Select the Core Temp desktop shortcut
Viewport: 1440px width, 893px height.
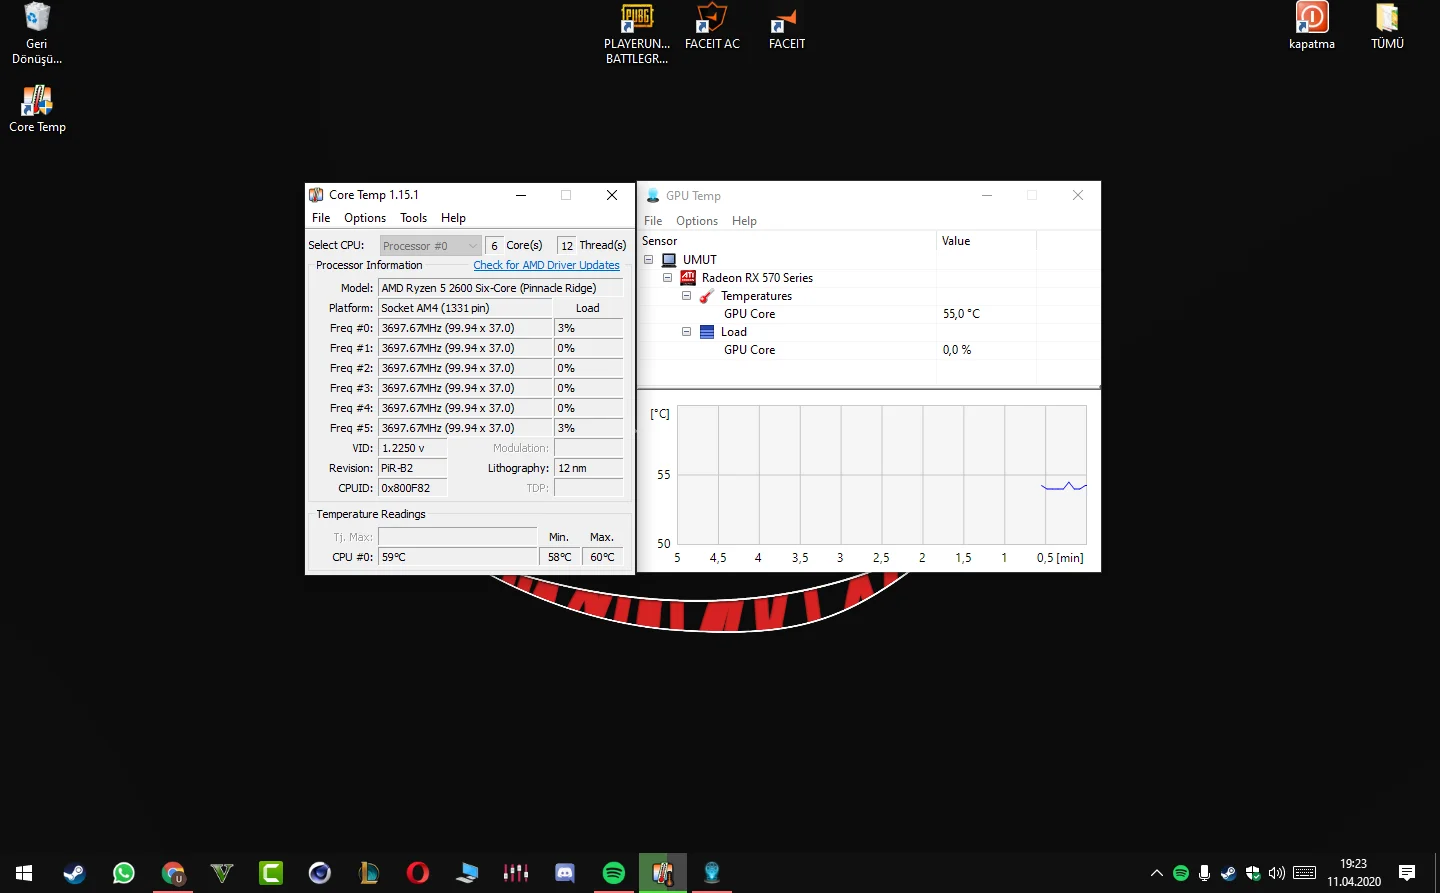pyautogui.click(x=37, y=109)
